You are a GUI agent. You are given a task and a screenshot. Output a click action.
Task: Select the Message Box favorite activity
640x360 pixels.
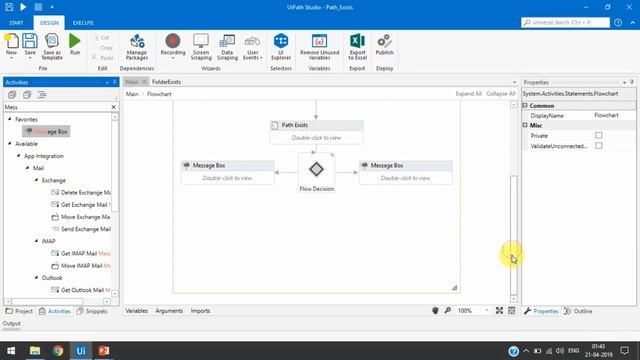pyautogui.click(x=46, y=131)
